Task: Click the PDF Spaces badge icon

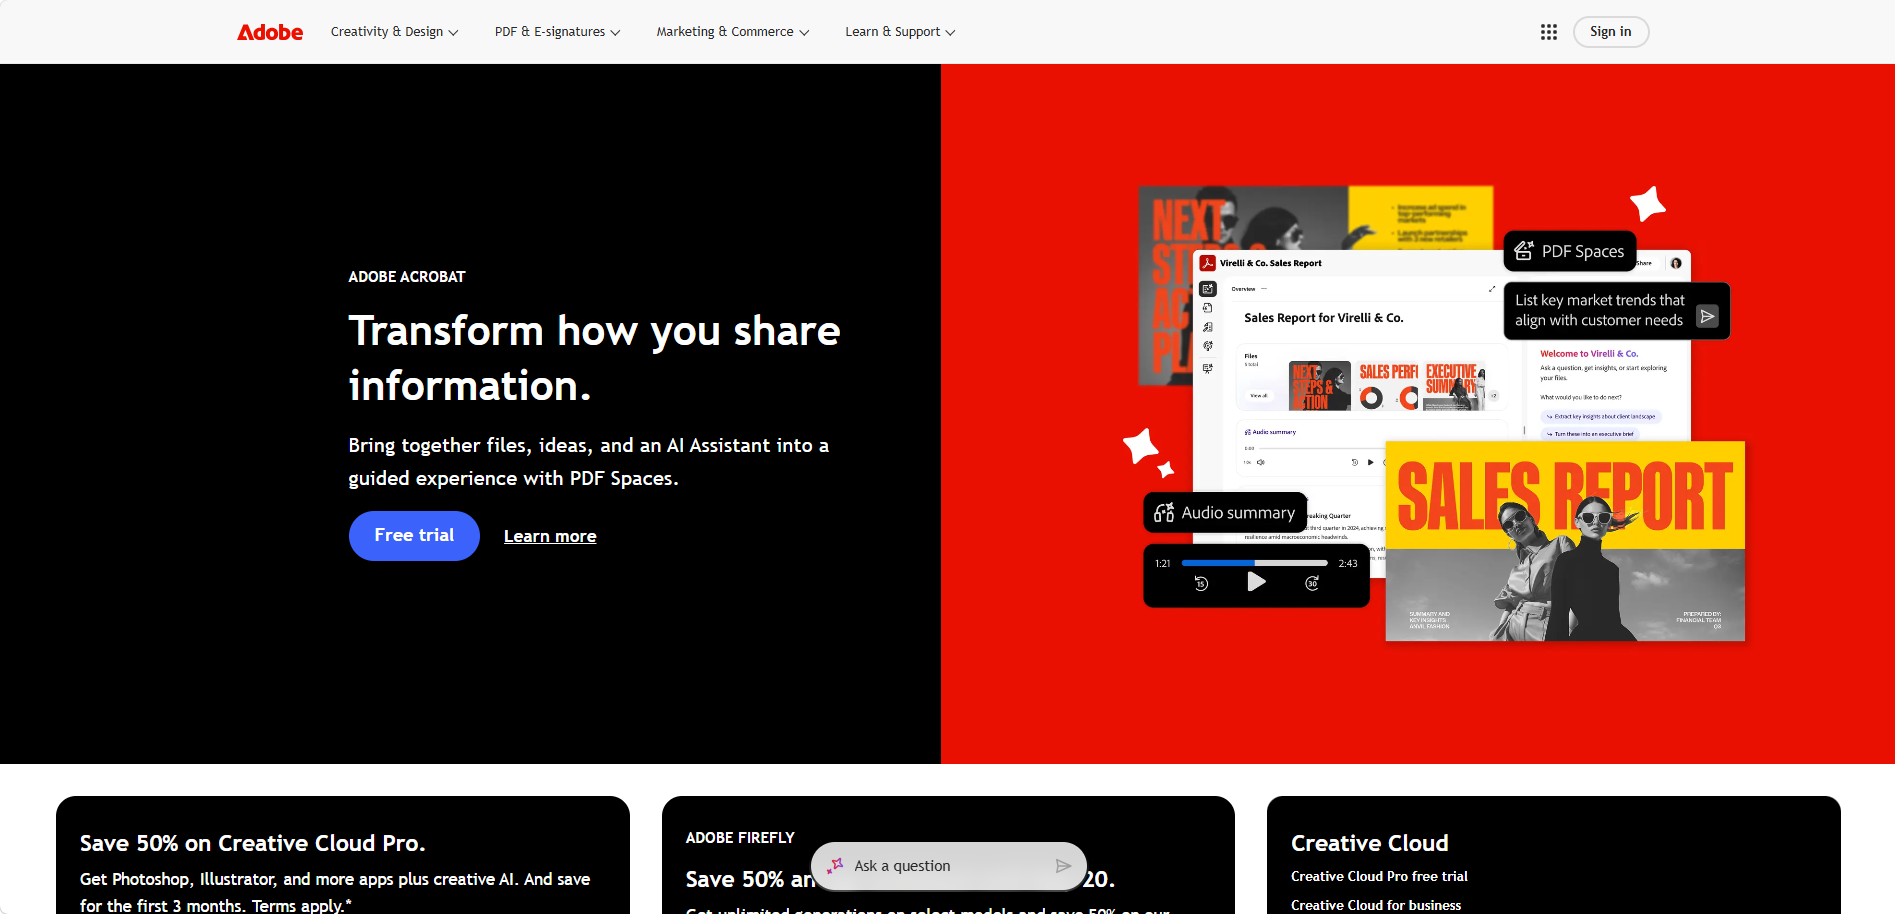Action: click(x=1524, y=251)
